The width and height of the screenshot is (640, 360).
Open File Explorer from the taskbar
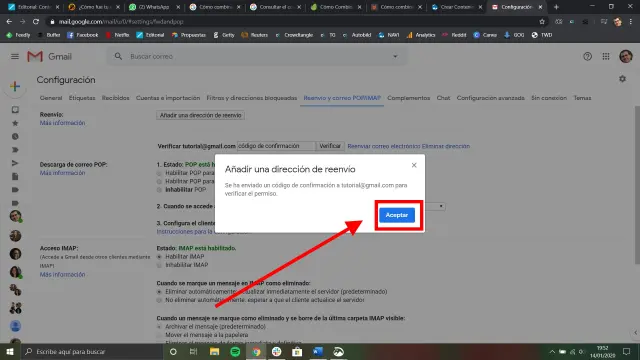tap(214, 351)
